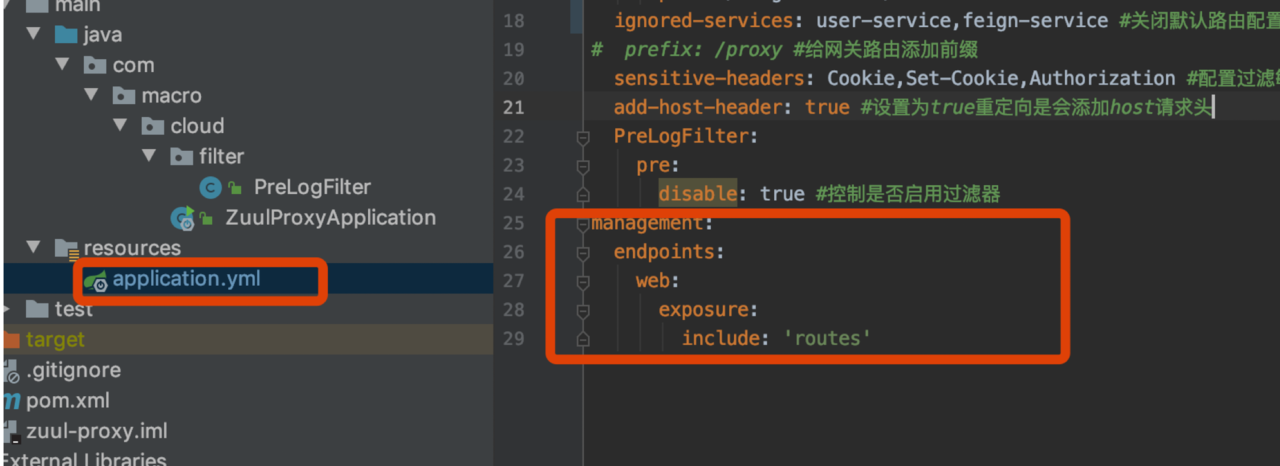Click the filter package icon
1280x466 pixels.
point(182,157)
